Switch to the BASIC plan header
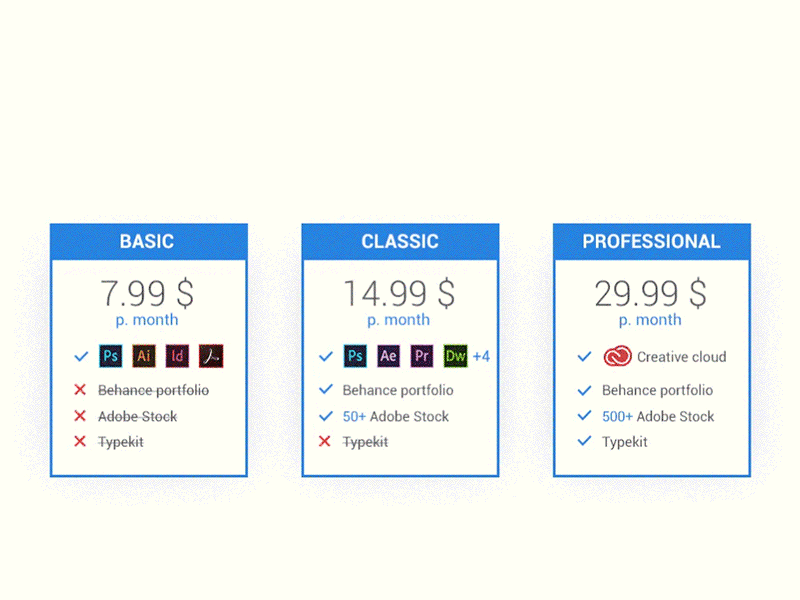 tap(147, 241)
